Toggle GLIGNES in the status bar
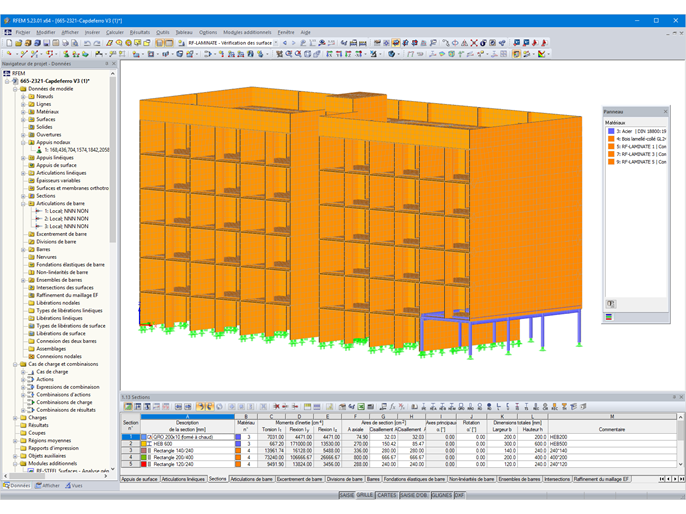The image size is (686, 514). [441, 495]
